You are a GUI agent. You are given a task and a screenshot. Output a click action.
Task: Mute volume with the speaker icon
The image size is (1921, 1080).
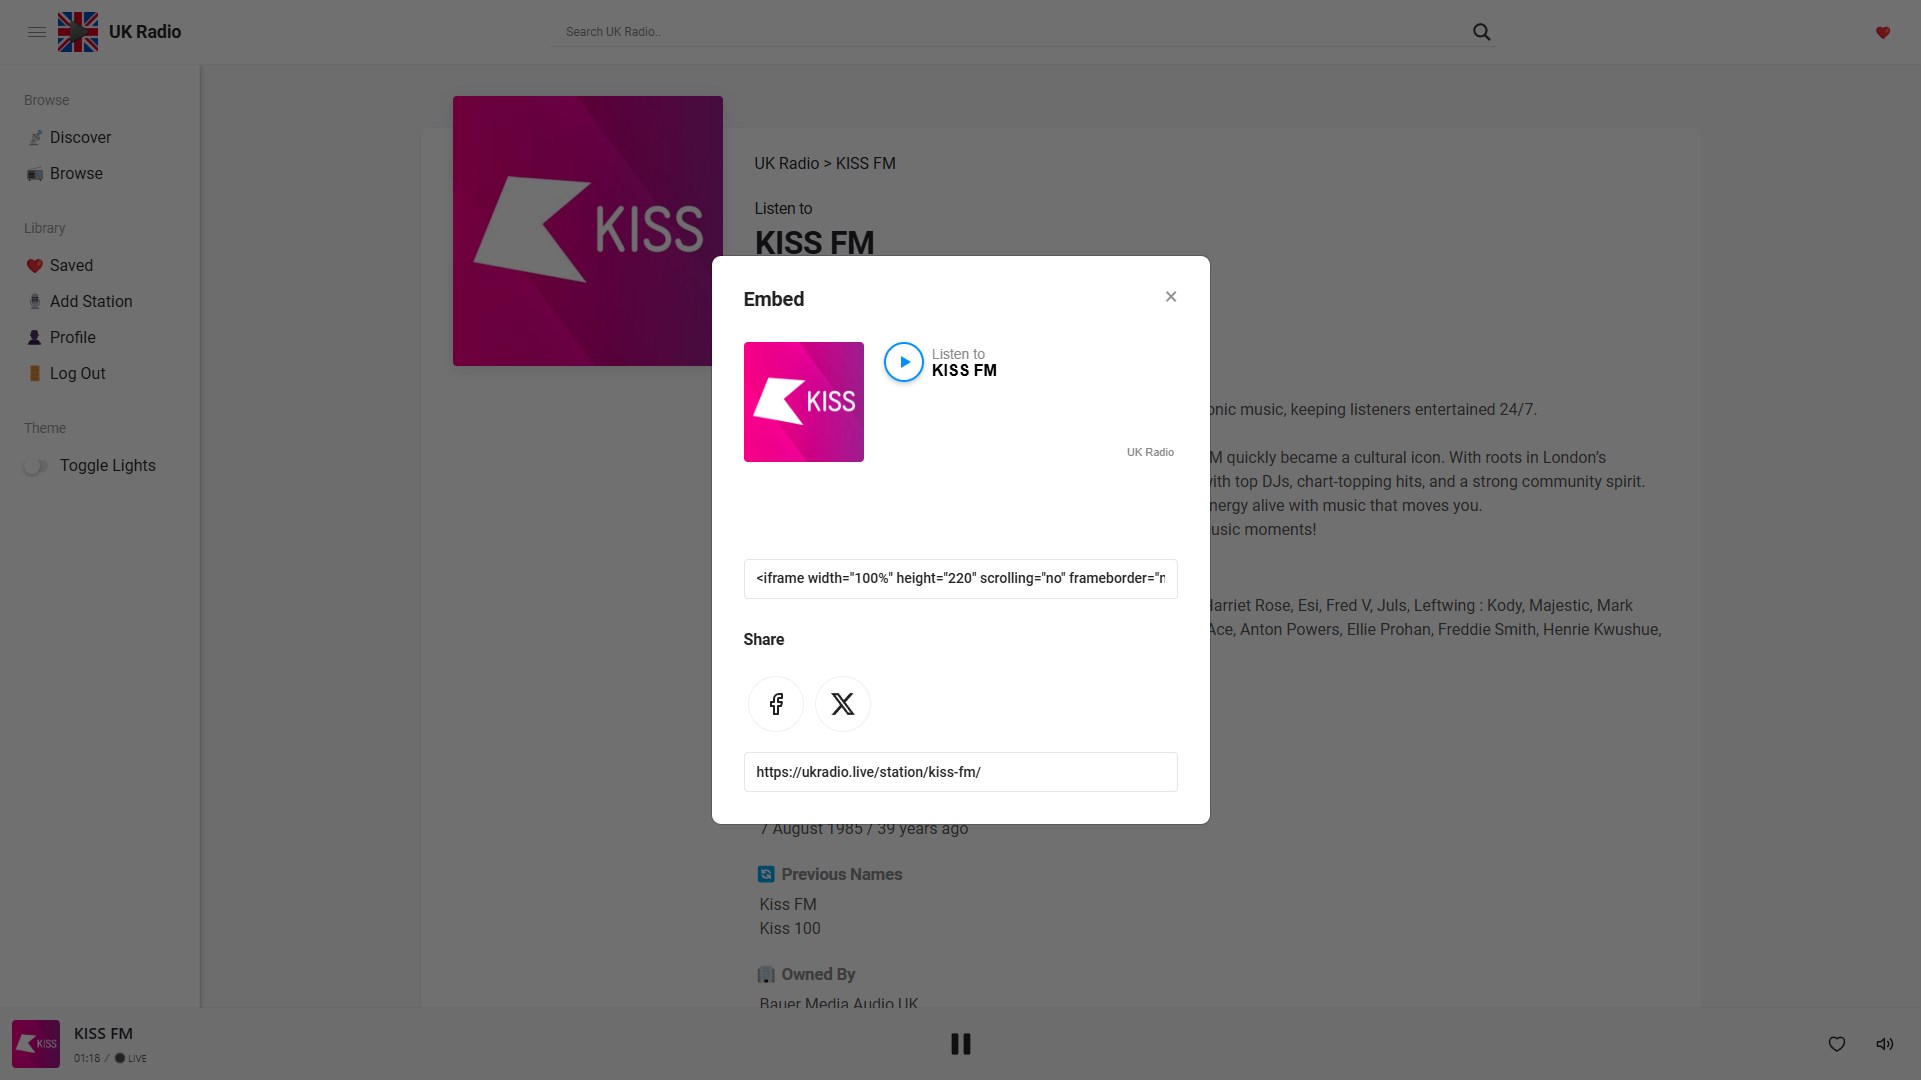1884,1044
